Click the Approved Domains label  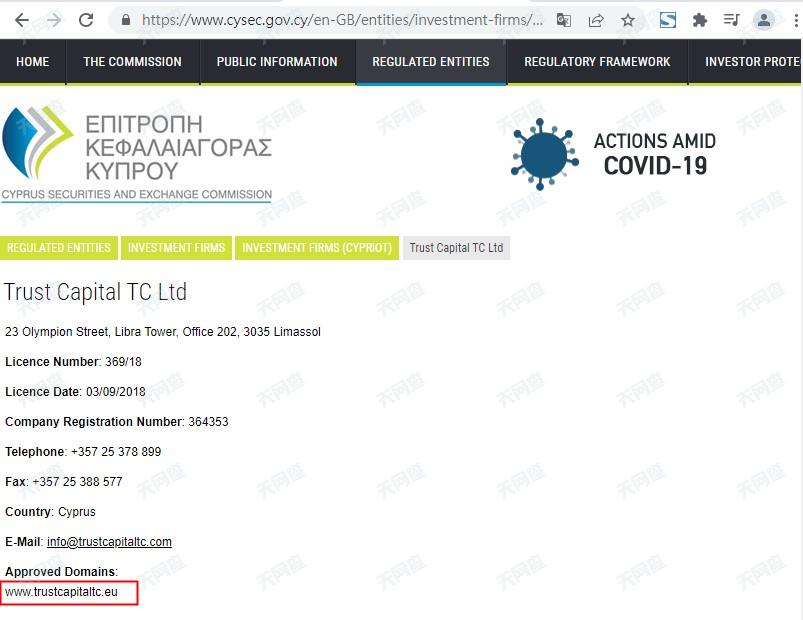[61, 572]
